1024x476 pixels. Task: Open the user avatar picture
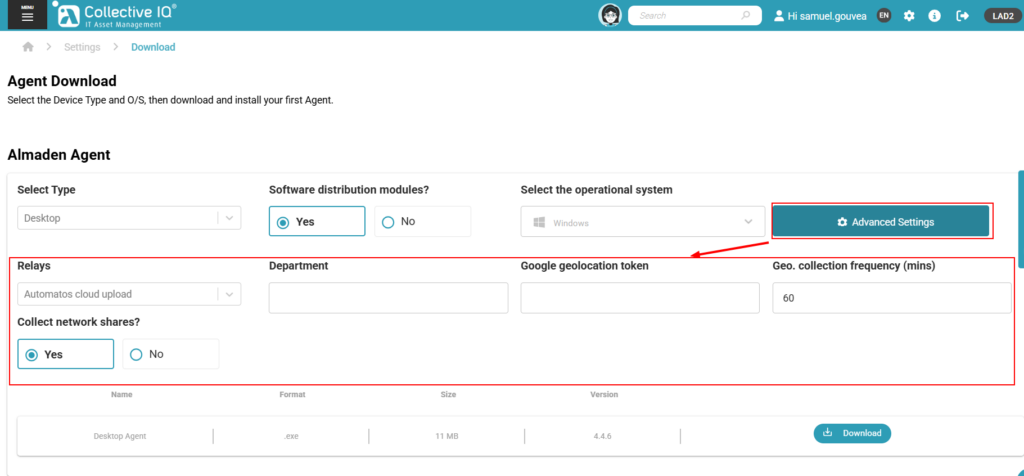[610, 15]
